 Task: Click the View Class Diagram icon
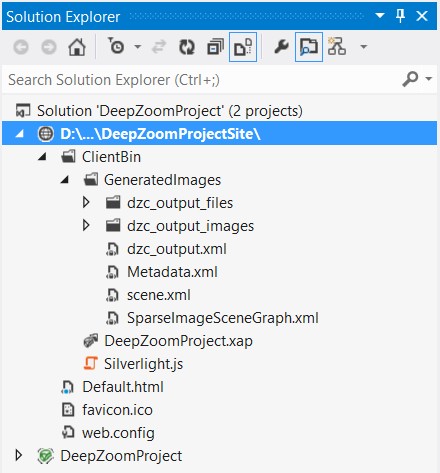tap(337, 46)
